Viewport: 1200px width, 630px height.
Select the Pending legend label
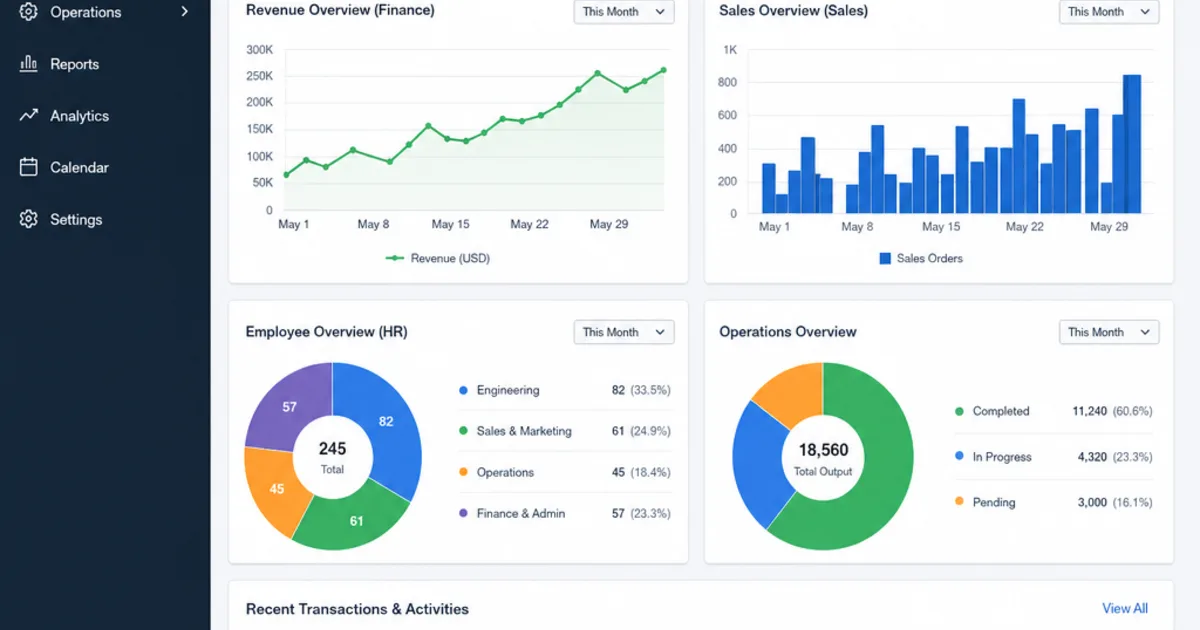[x=994, y=502]
